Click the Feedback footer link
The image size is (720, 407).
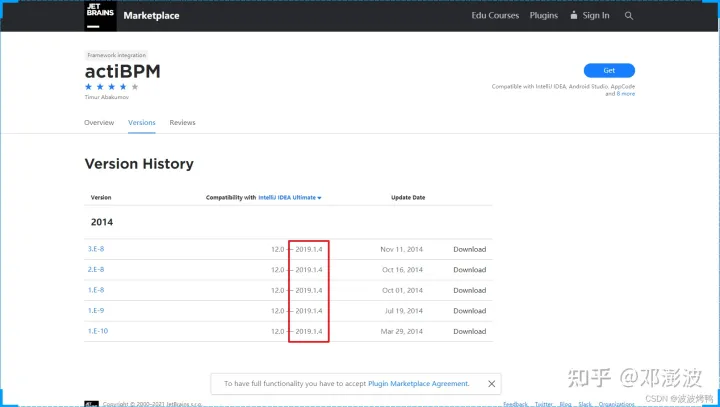515,404
